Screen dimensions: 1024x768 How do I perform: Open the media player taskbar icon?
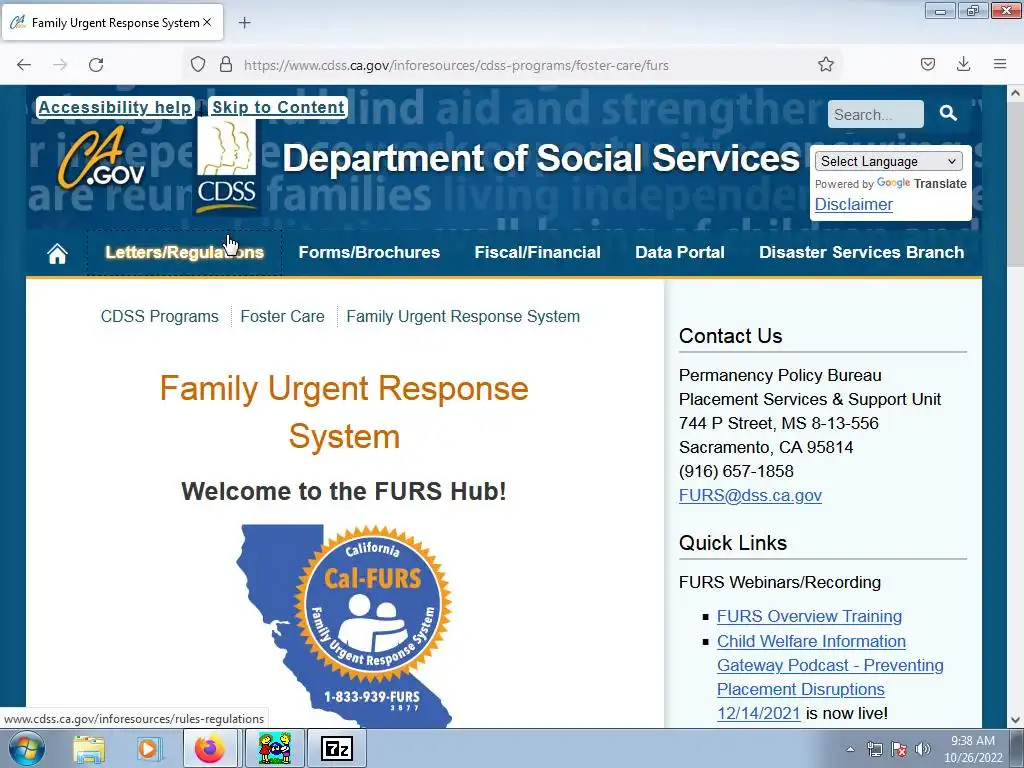[149, 749]
